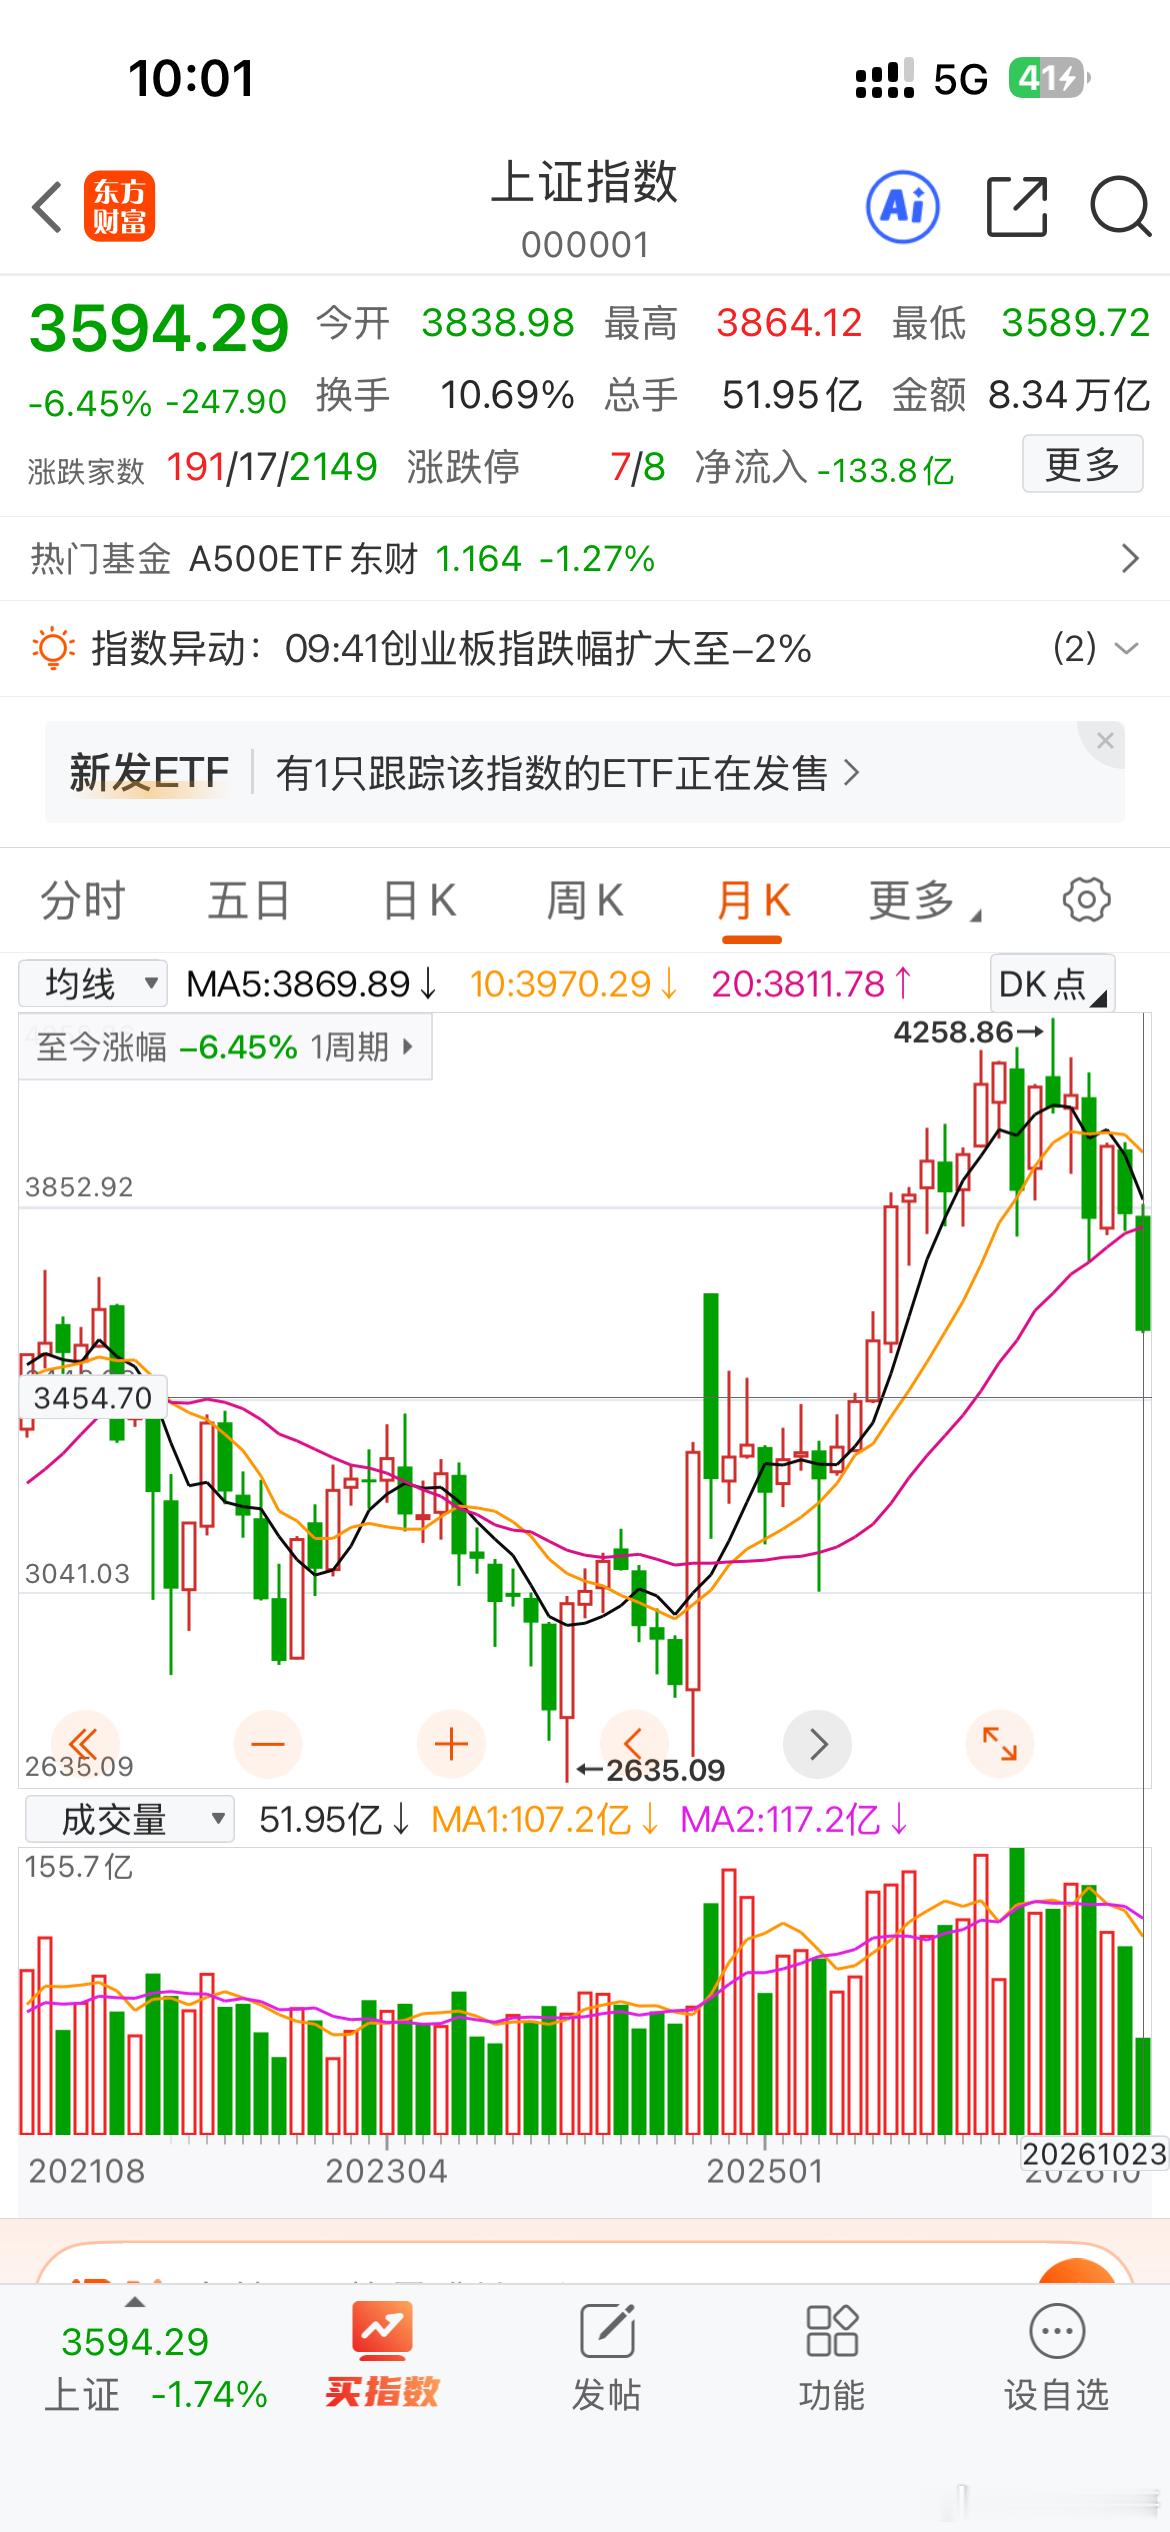Move chart right with arrow icon
1170x2532 pixels.
coord(818,1744)
